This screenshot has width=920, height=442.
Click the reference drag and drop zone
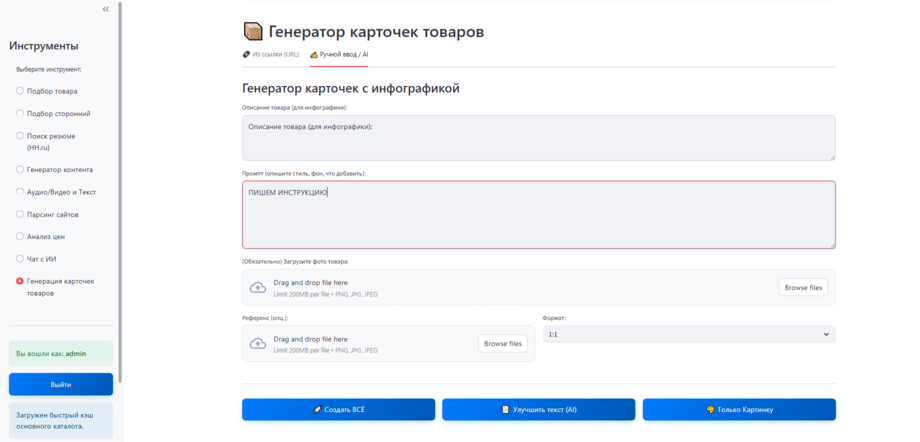click(388, 344)
